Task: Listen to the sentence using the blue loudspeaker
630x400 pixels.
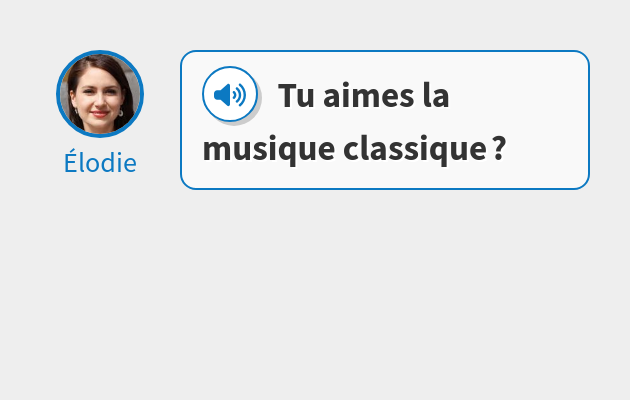Action: pyautogui.click(x=230, y=94)
